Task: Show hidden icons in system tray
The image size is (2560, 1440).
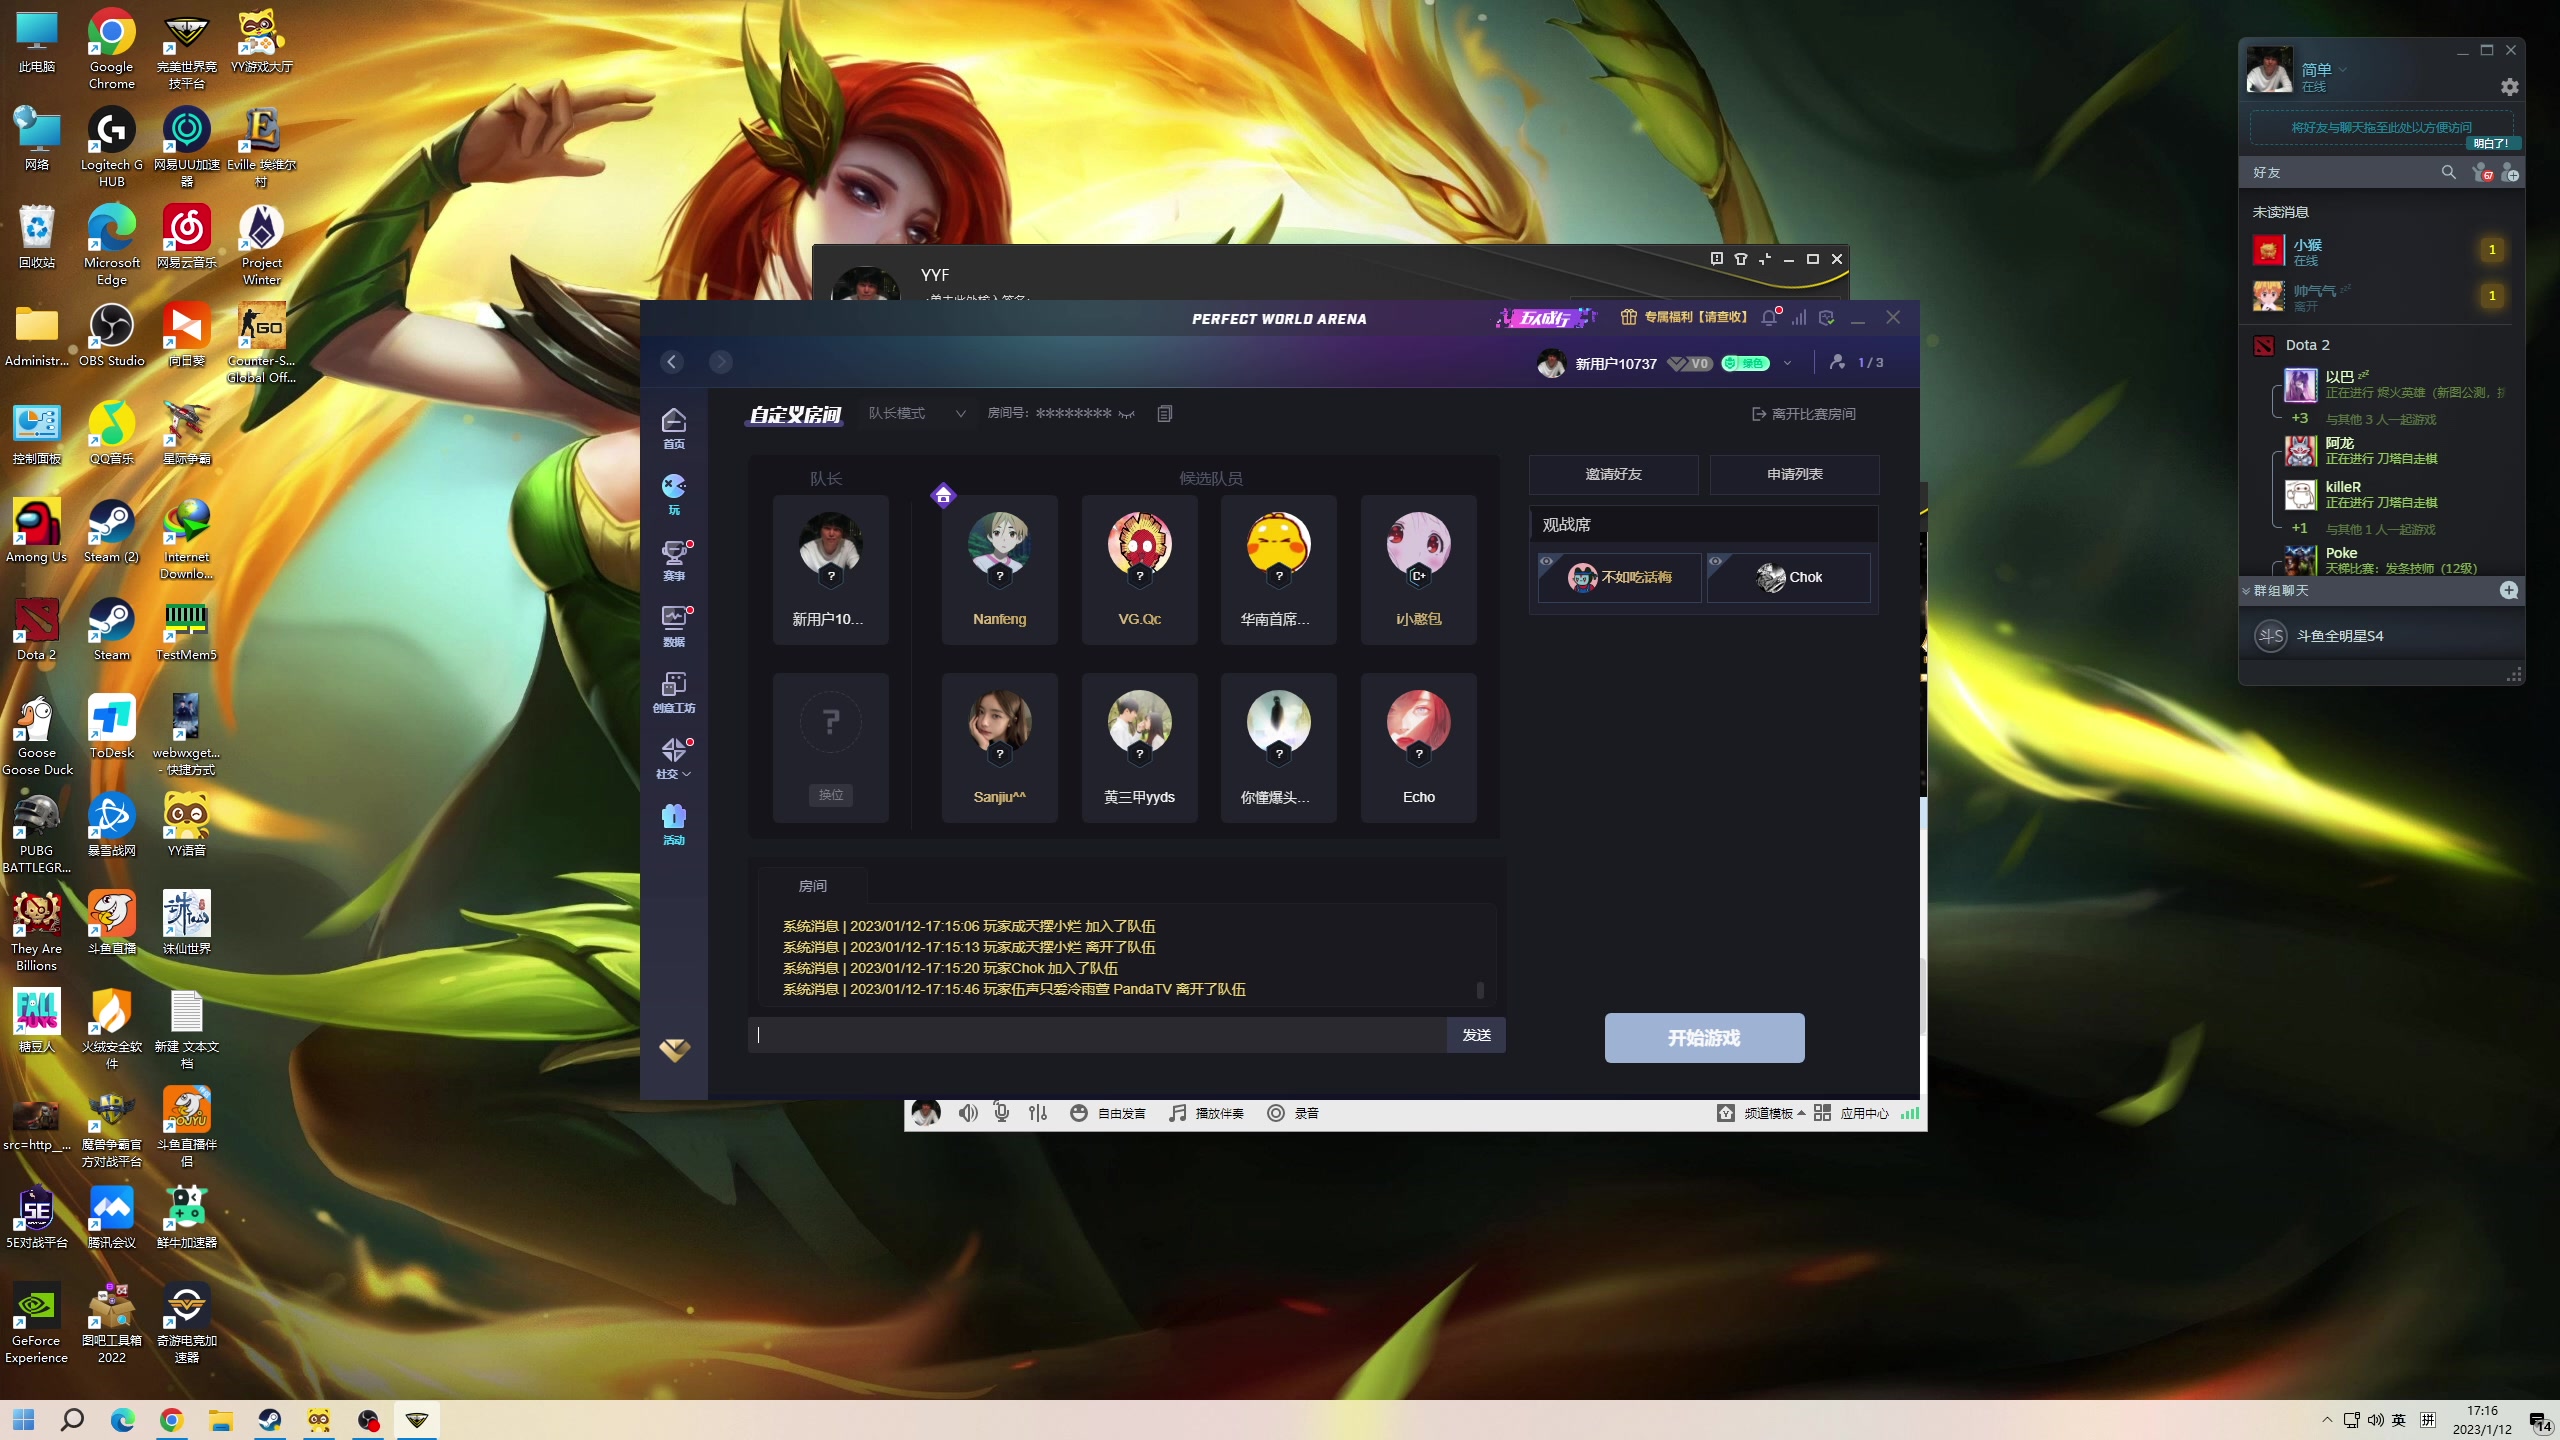Action: 2327,1420
